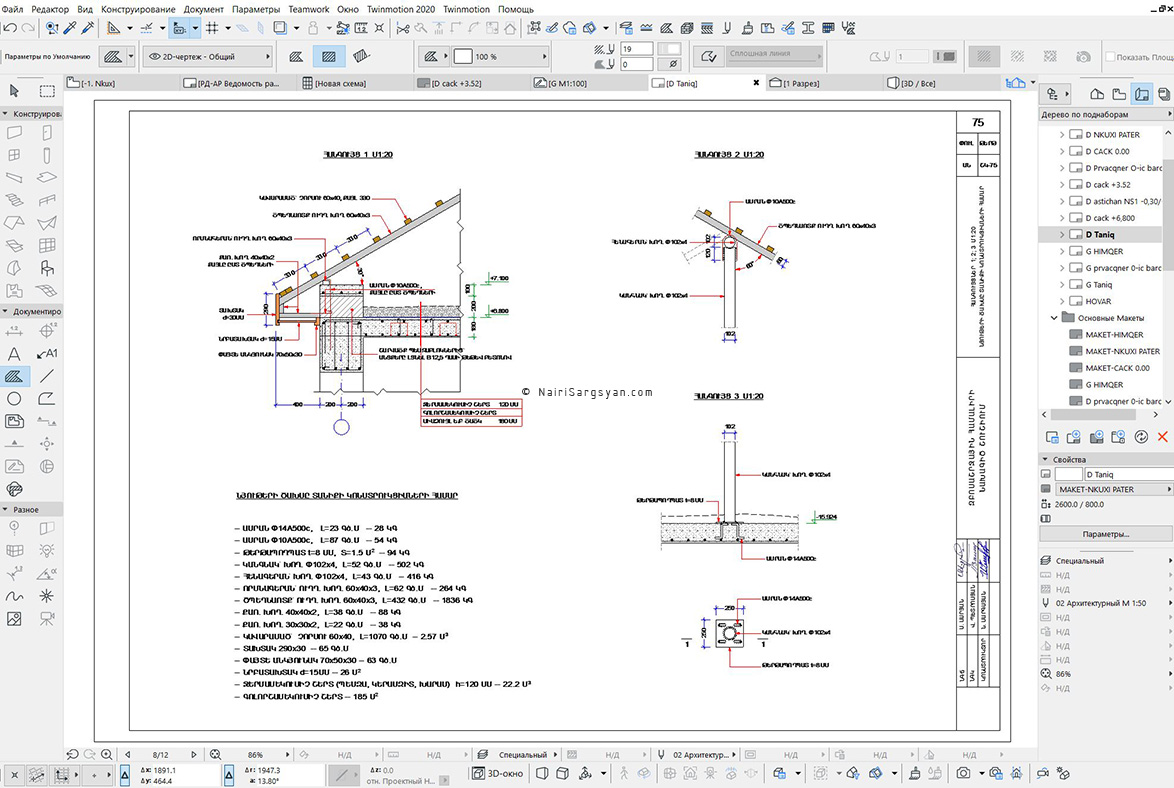Select the Label tool A1

pos(47,354)
